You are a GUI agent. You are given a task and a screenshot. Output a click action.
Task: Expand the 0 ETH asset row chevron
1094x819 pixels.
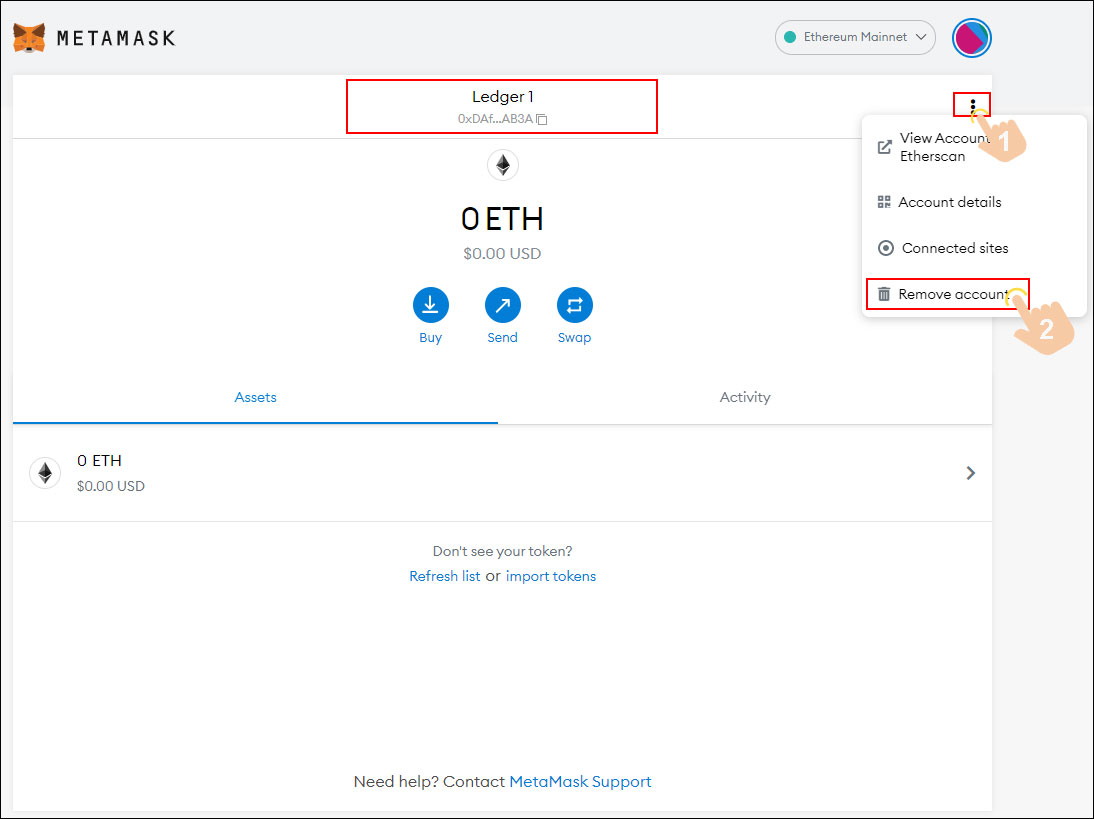pos(969,472)
